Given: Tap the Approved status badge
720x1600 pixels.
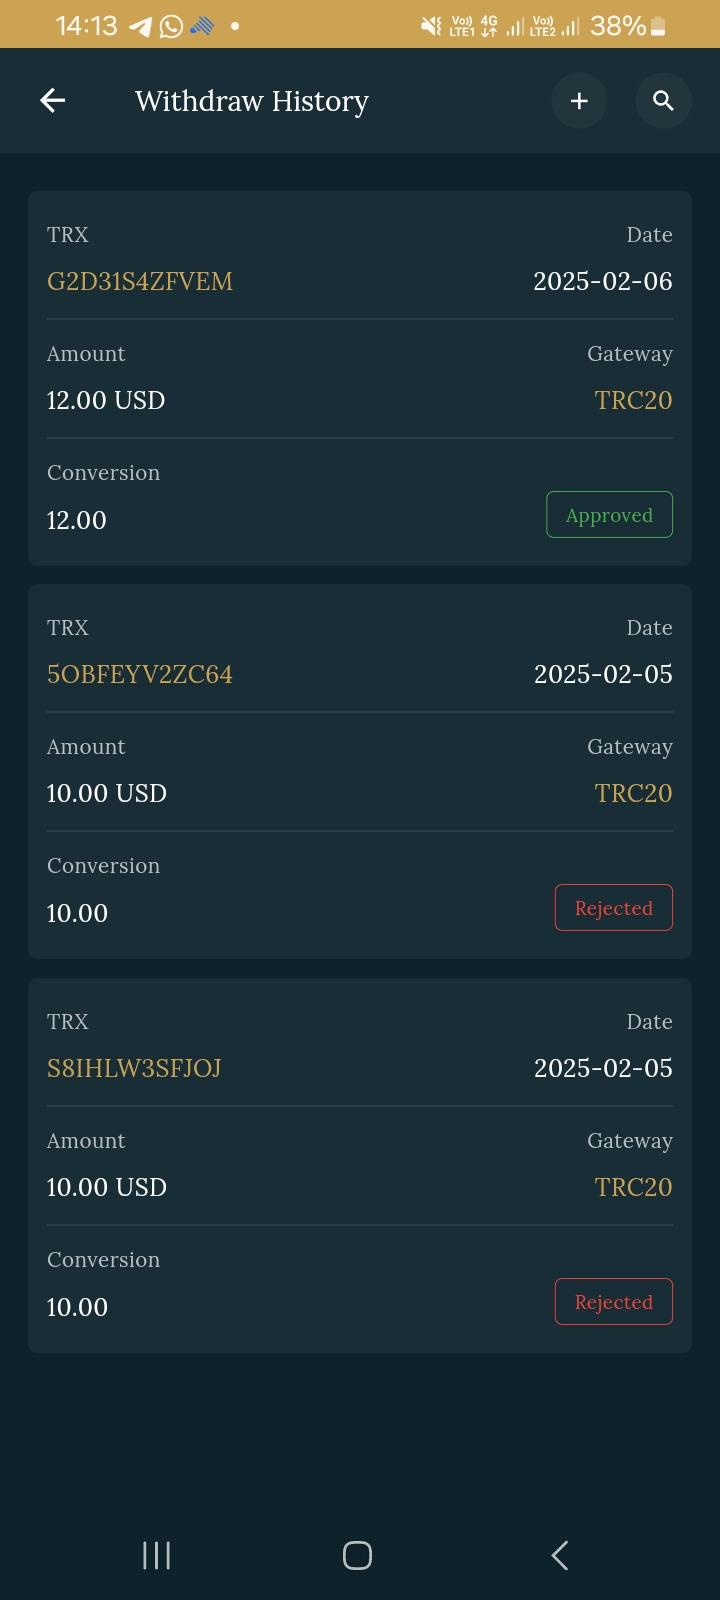Looking at the screenshot, I should point(609,515).
